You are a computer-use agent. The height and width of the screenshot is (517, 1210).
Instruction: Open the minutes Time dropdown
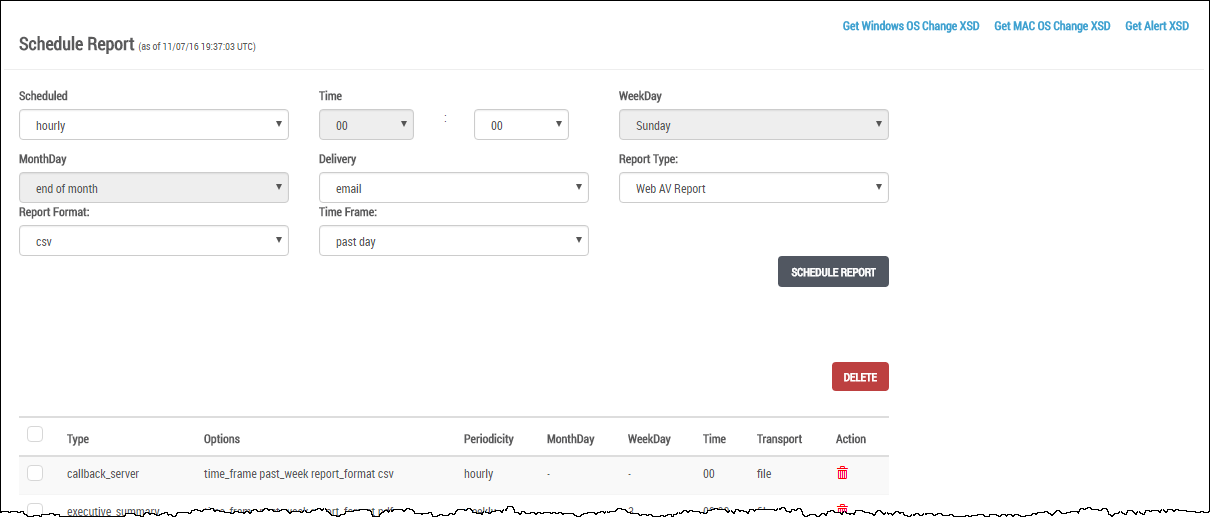521,125
